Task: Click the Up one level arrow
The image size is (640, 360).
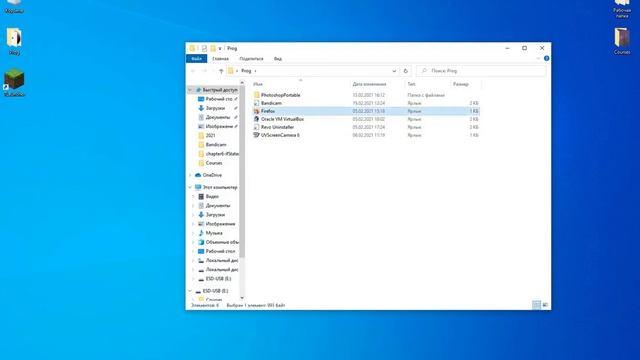Action: pos(221,71)
